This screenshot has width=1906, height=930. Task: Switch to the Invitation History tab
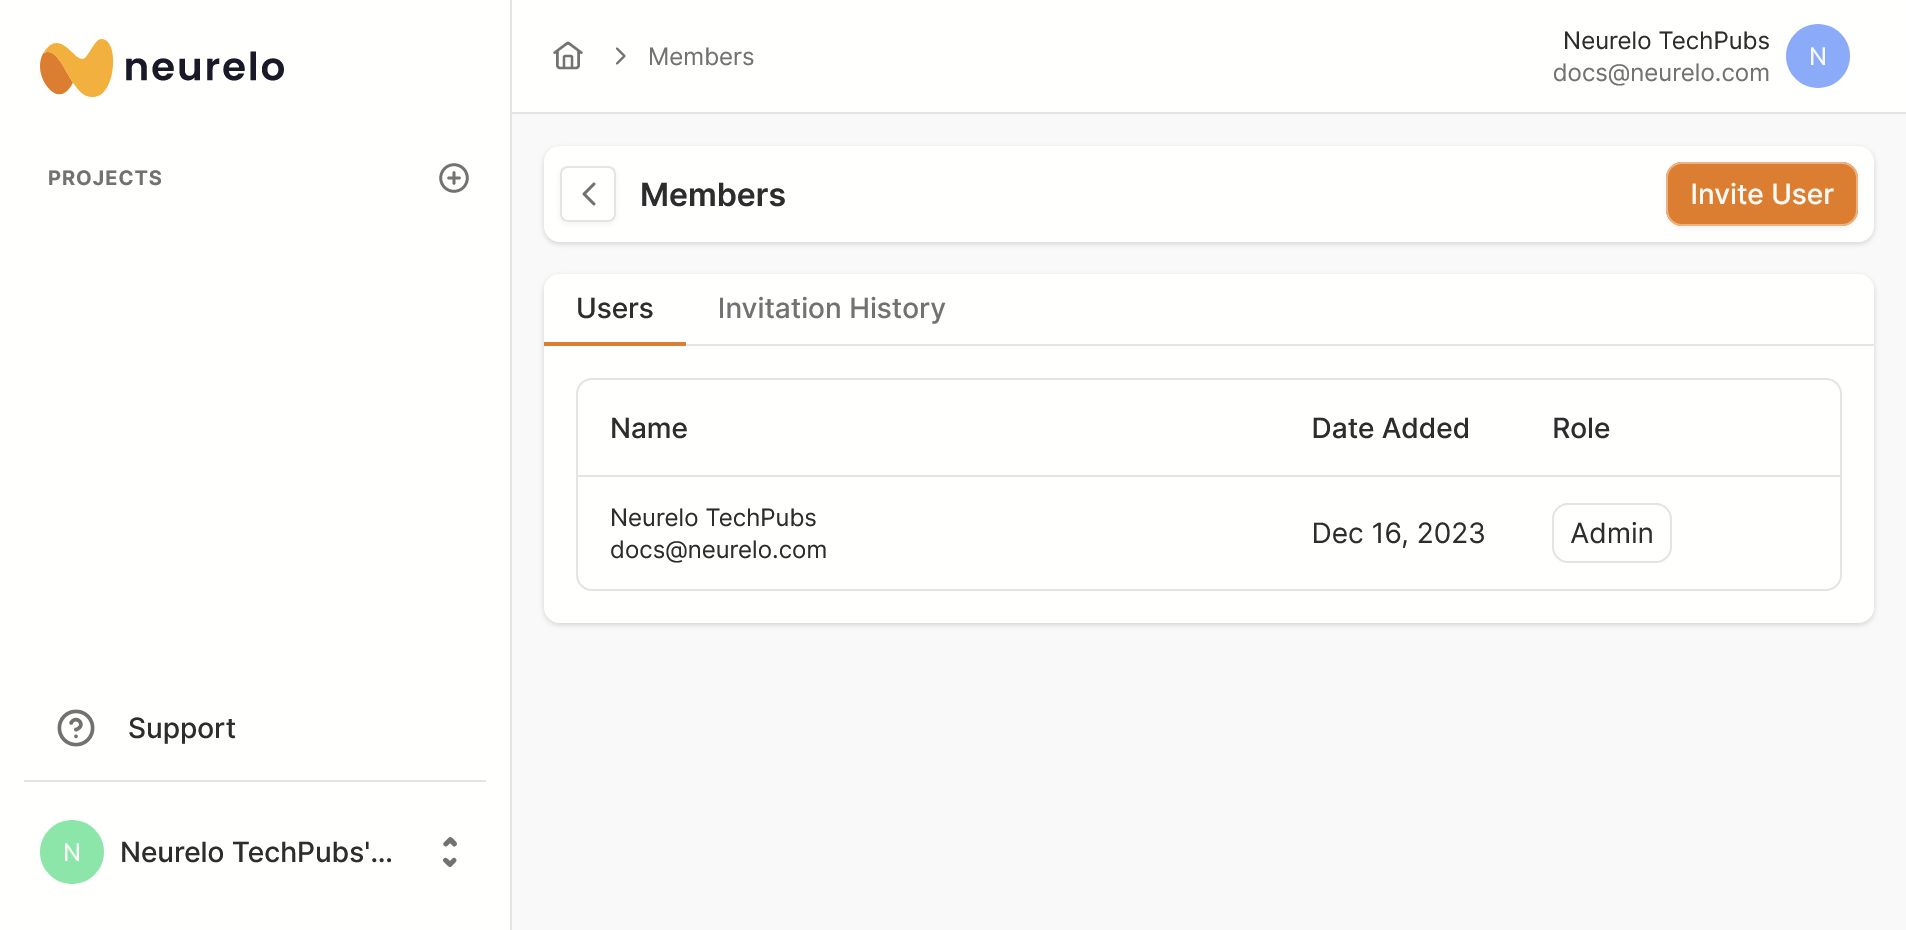(x=831, y=309)
